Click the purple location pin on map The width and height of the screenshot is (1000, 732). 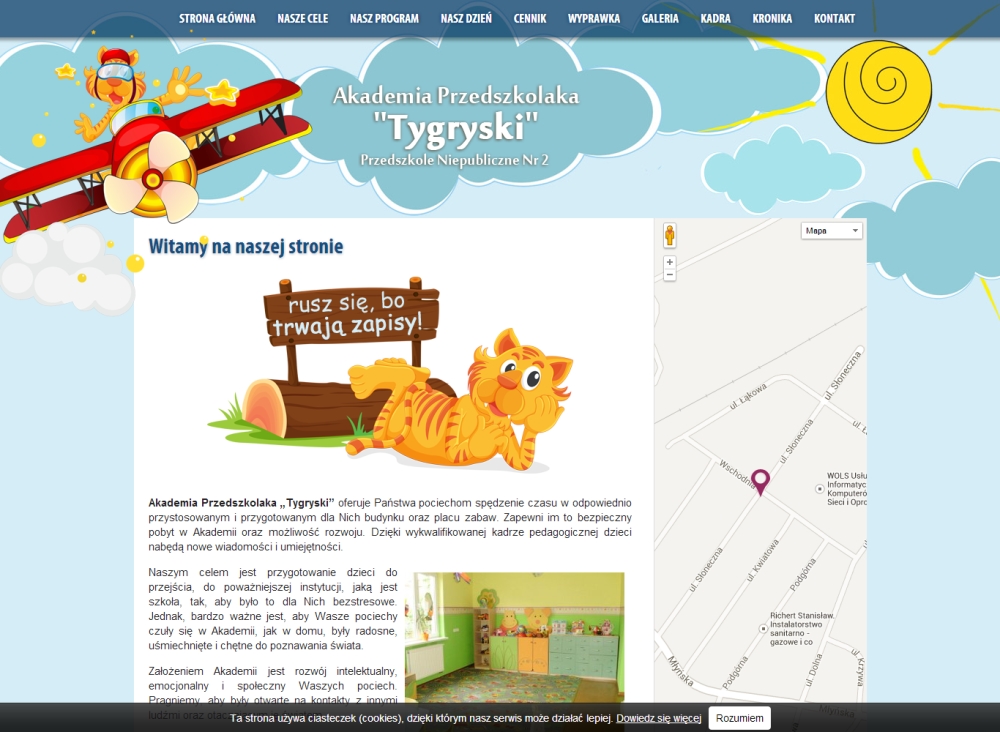760,481
